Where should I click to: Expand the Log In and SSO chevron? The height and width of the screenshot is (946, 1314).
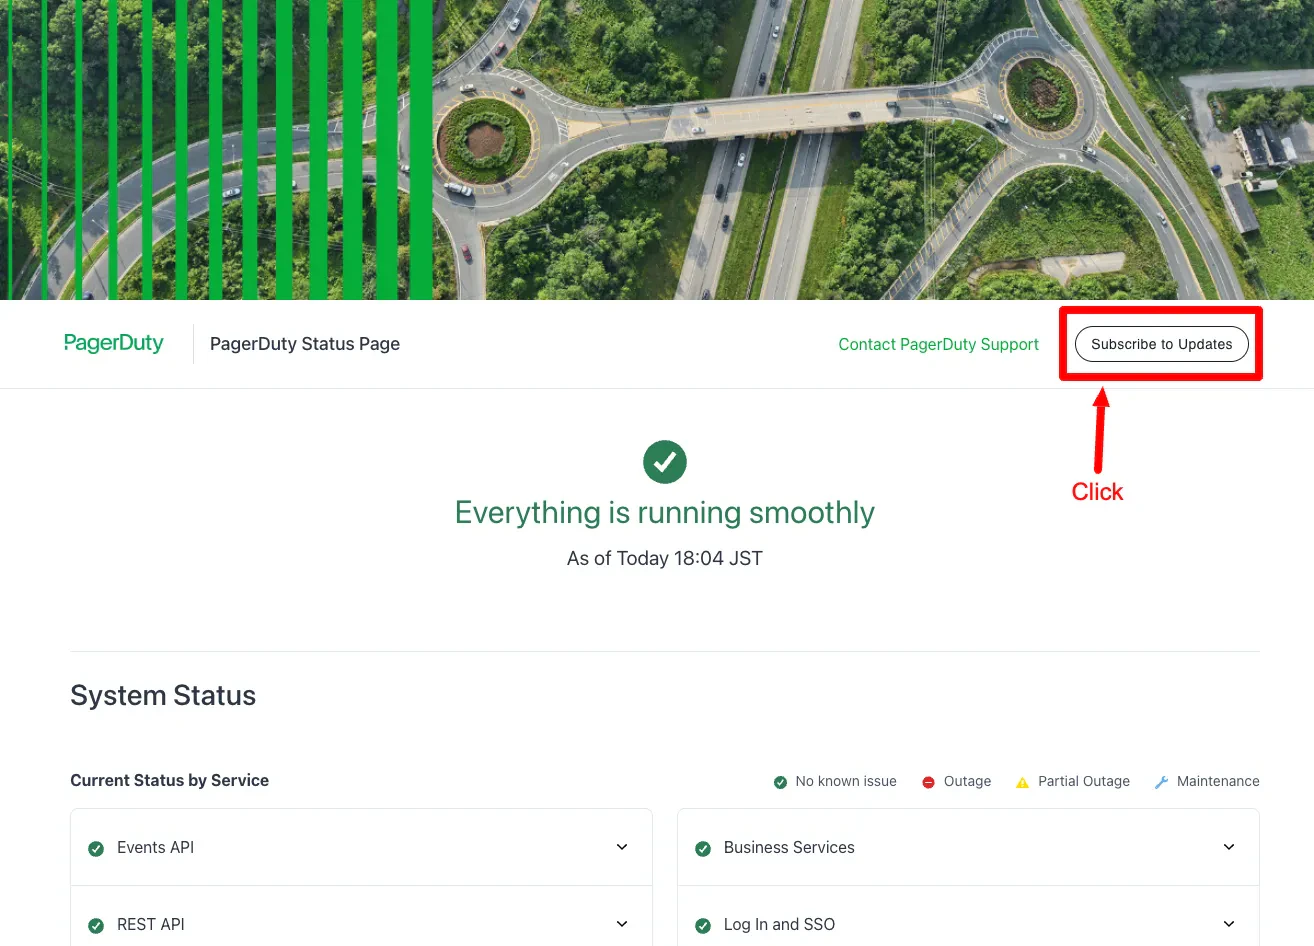[x=1229, y=924]
